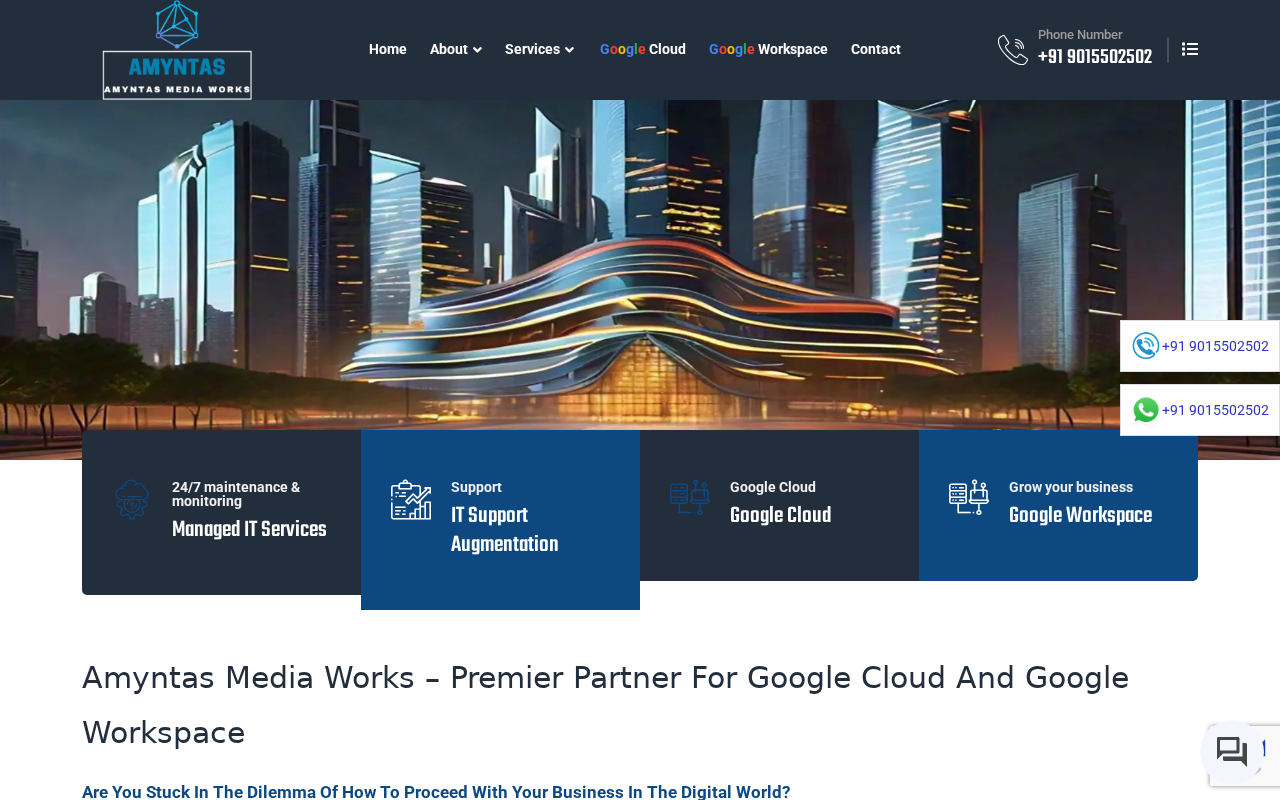The image size is (1280, 800).
Task: Click the side call number link
Action: click(1215, 346)
